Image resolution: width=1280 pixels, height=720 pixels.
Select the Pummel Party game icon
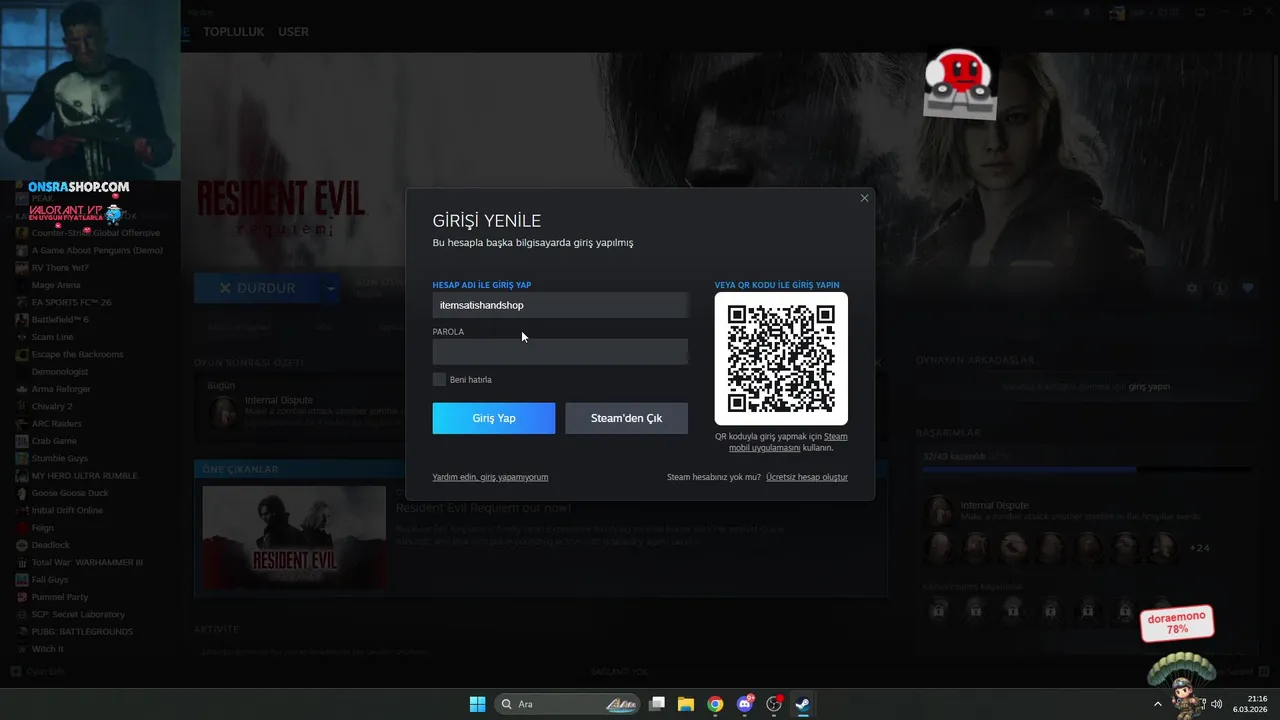[x=22, y=597]
